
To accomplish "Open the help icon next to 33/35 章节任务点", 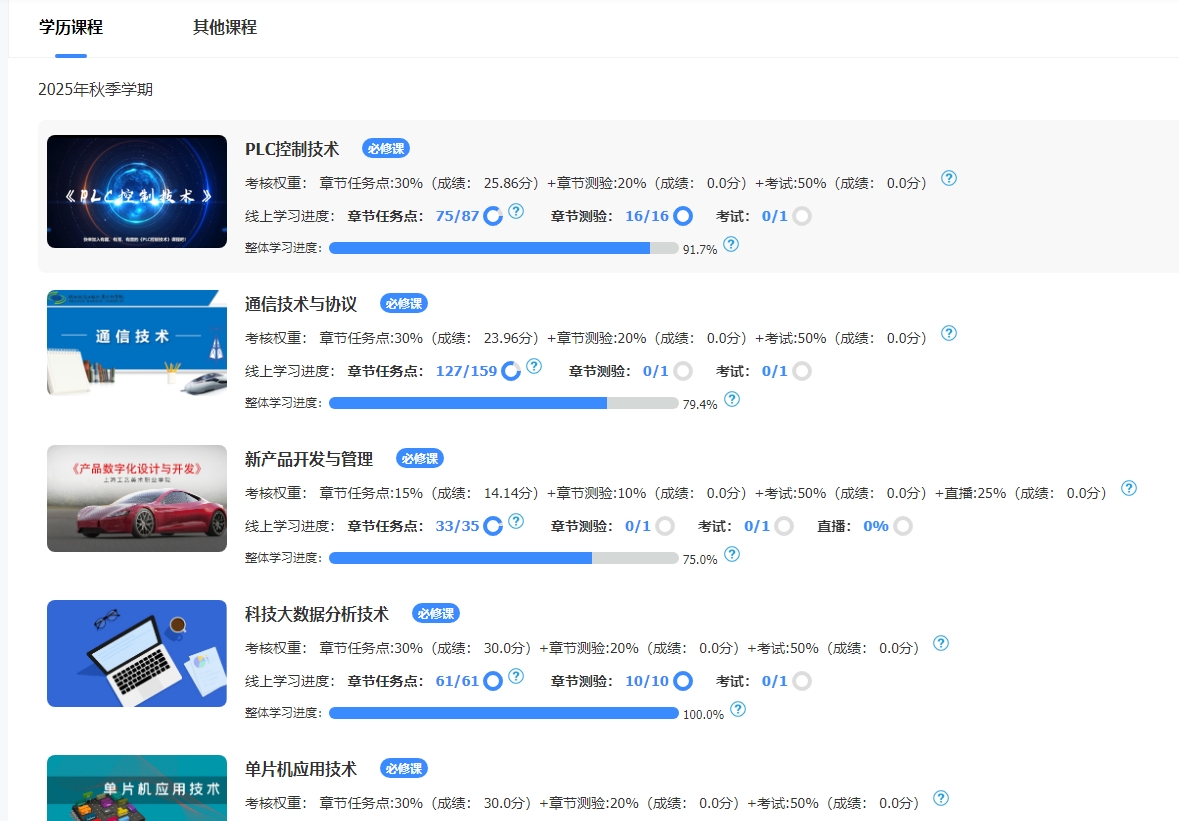I will tap(516, 521).
